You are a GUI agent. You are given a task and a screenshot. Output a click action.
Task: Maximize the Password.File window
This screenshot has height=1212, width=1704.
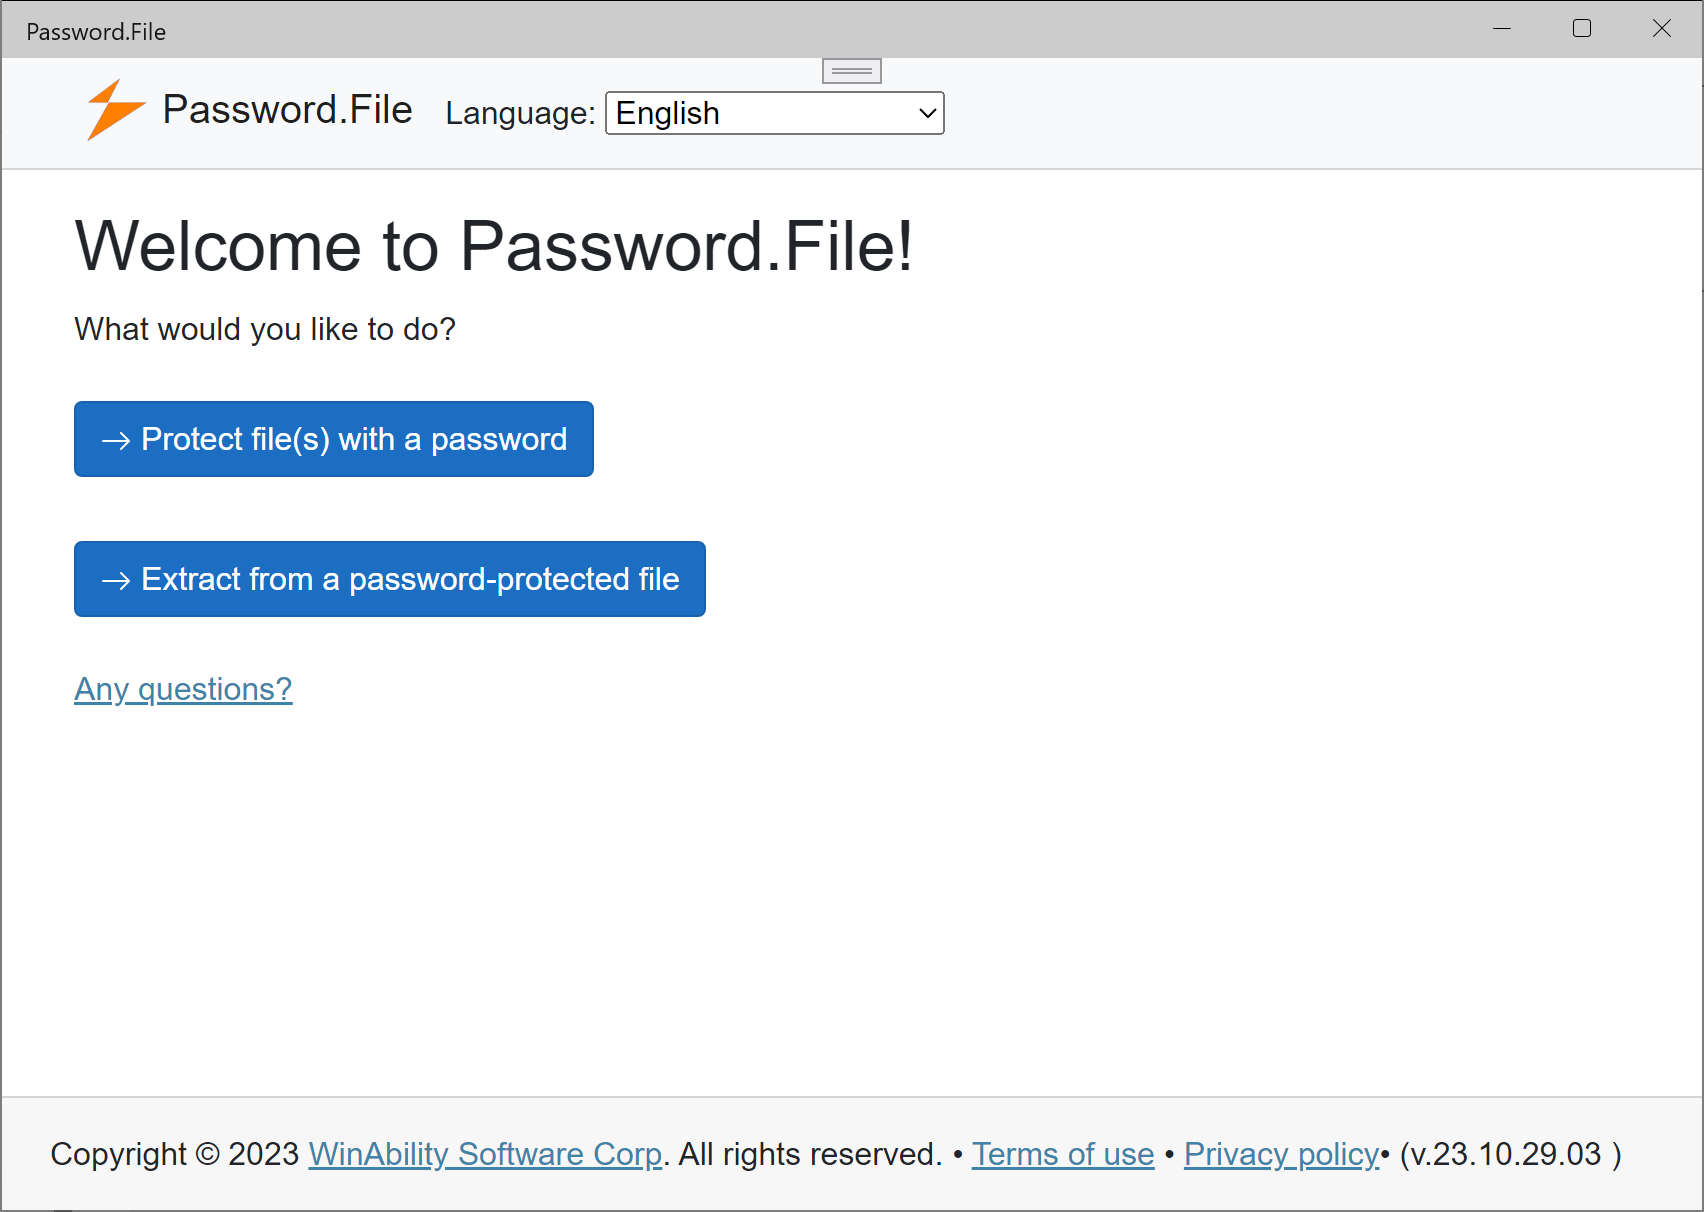tap(1582, 29)
